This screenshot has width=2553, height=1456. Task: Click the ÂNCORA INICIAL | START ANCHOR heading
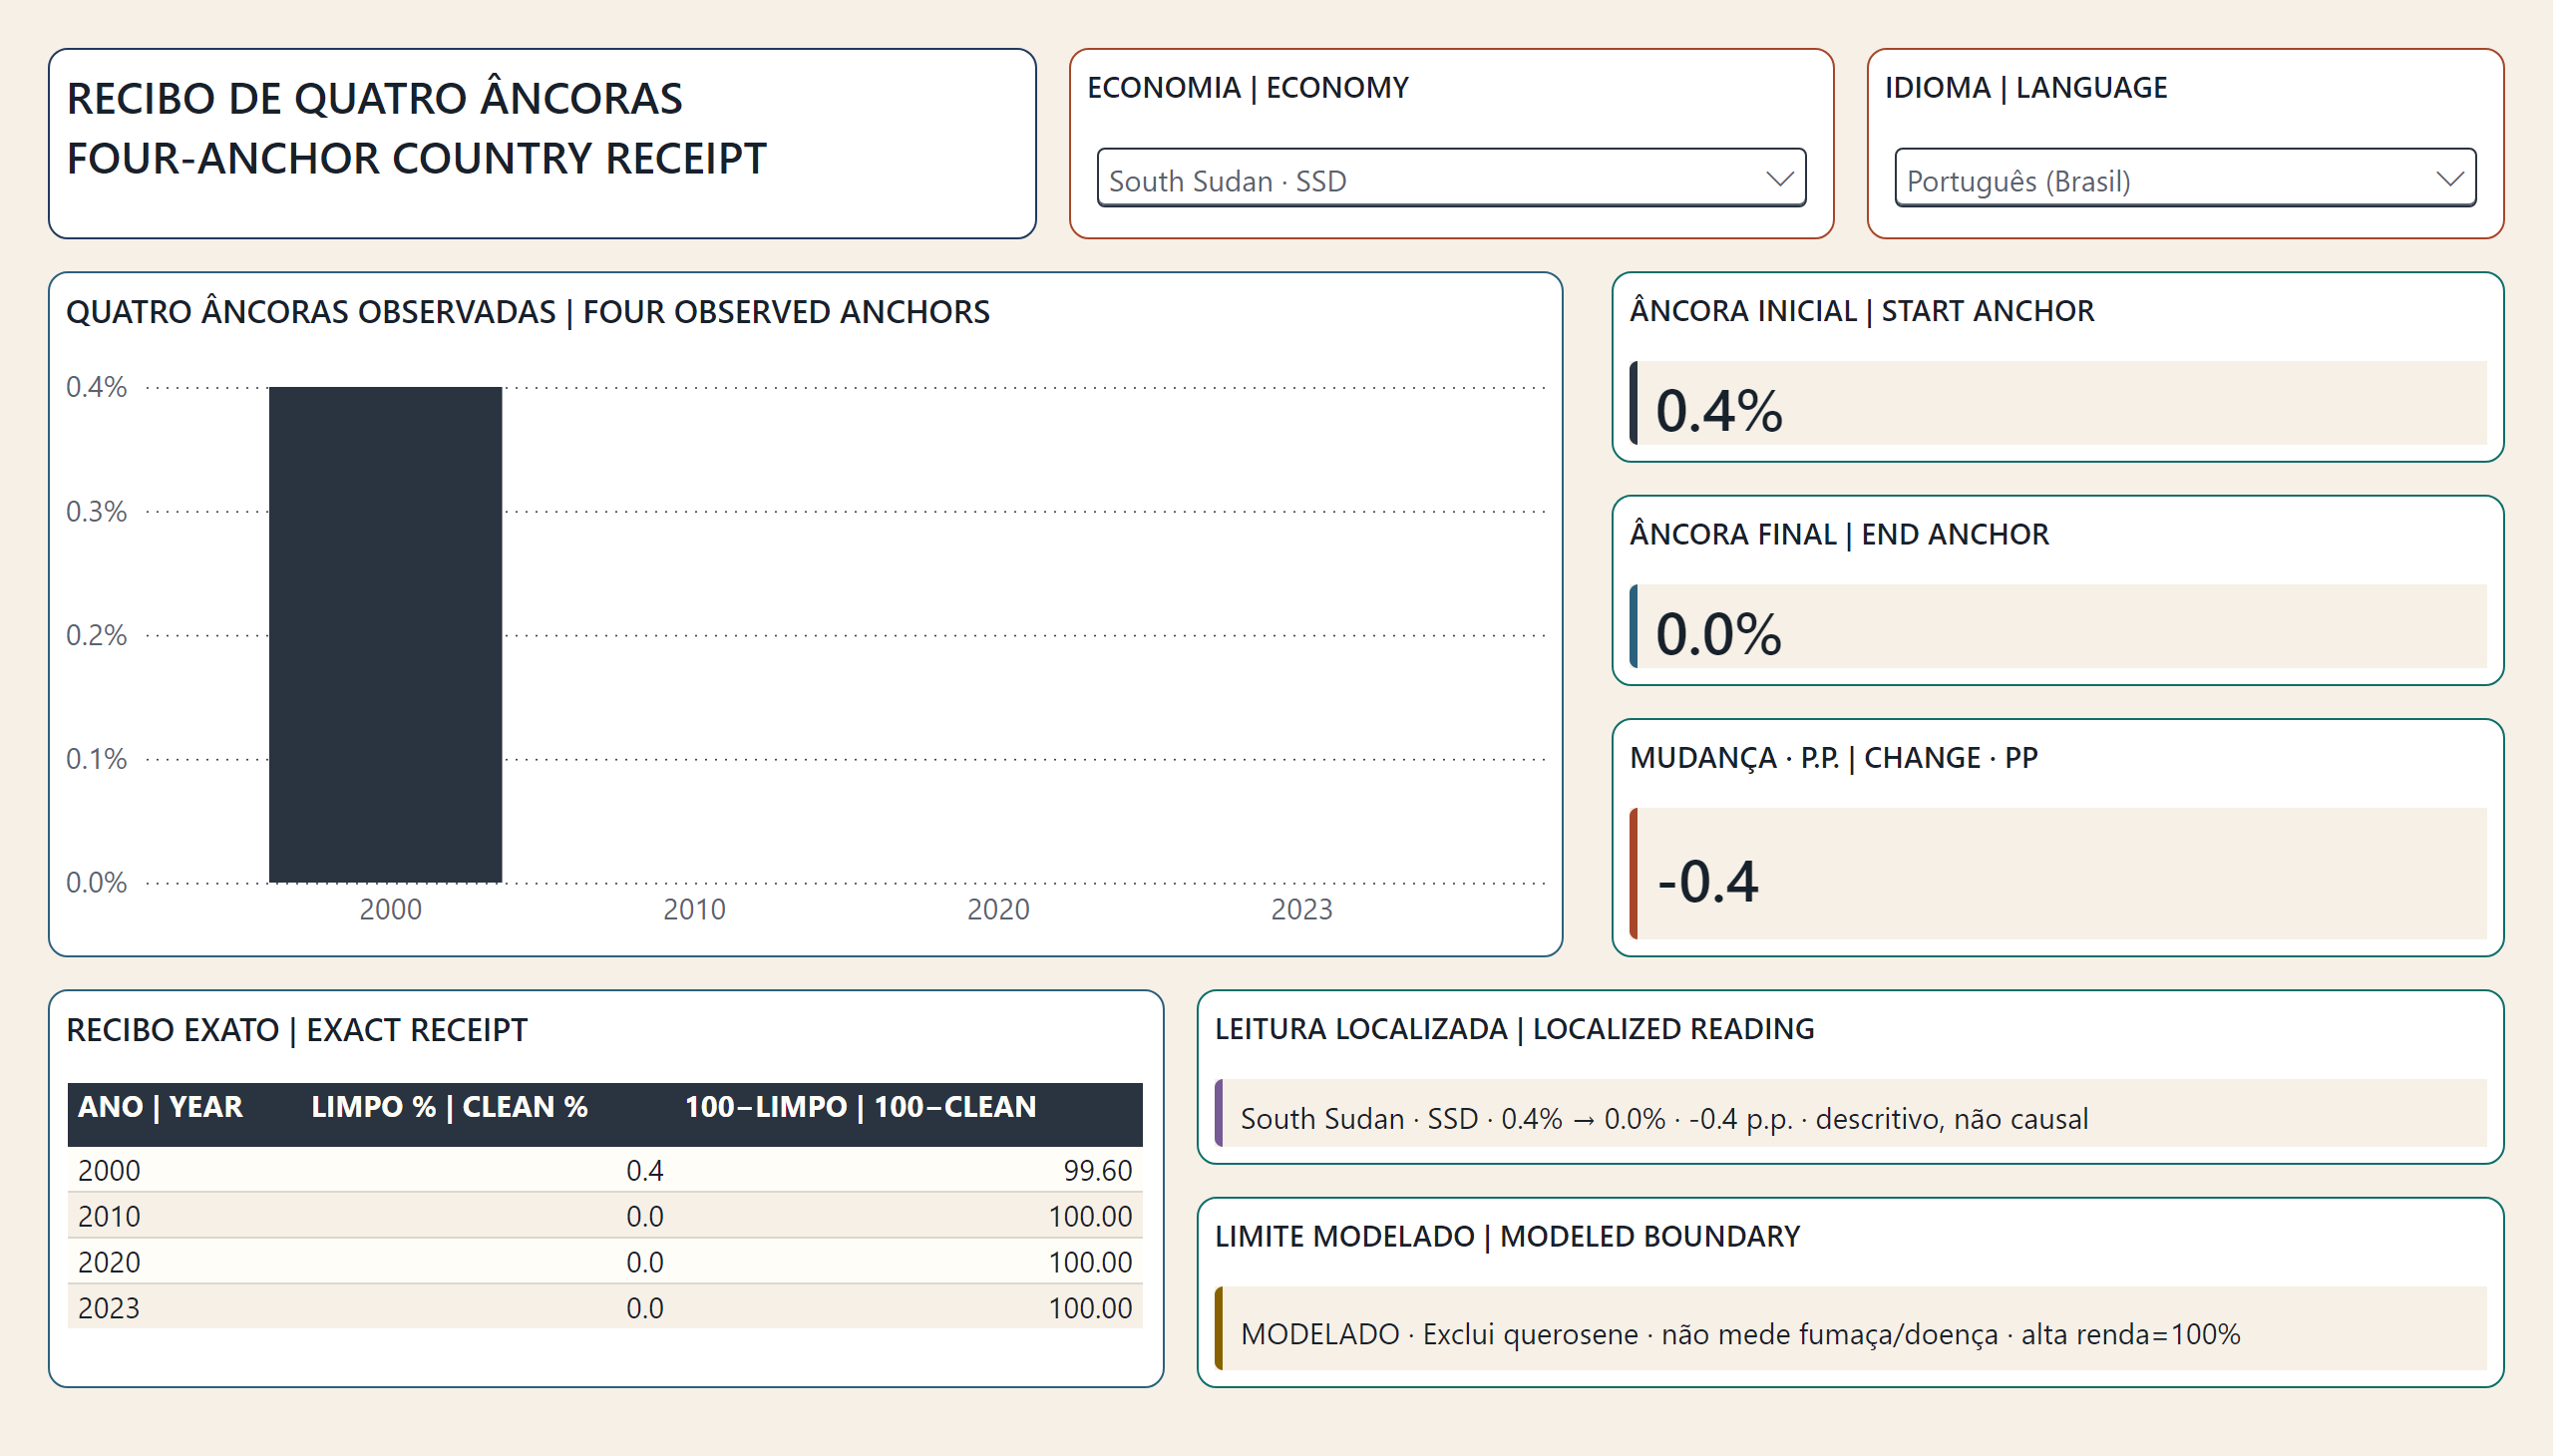pyautogui.click(x=1862, y=311)
